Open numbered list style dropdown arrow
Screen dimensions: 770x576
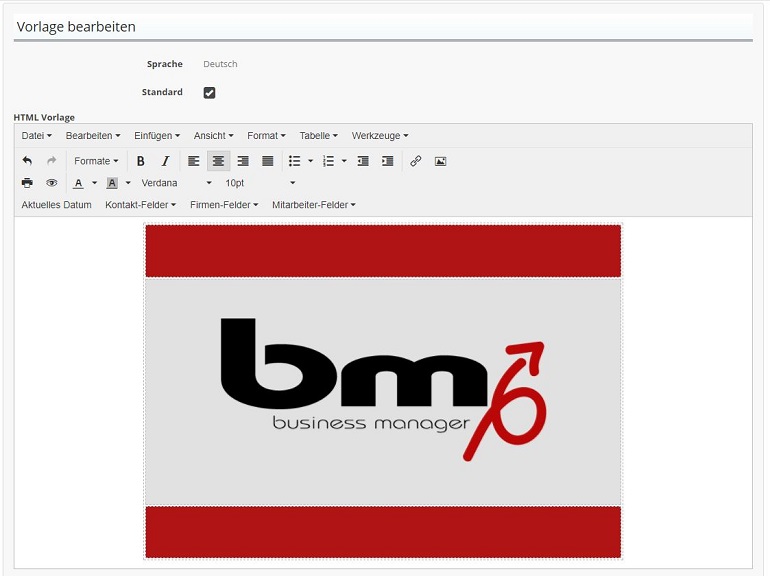(344, 161)
